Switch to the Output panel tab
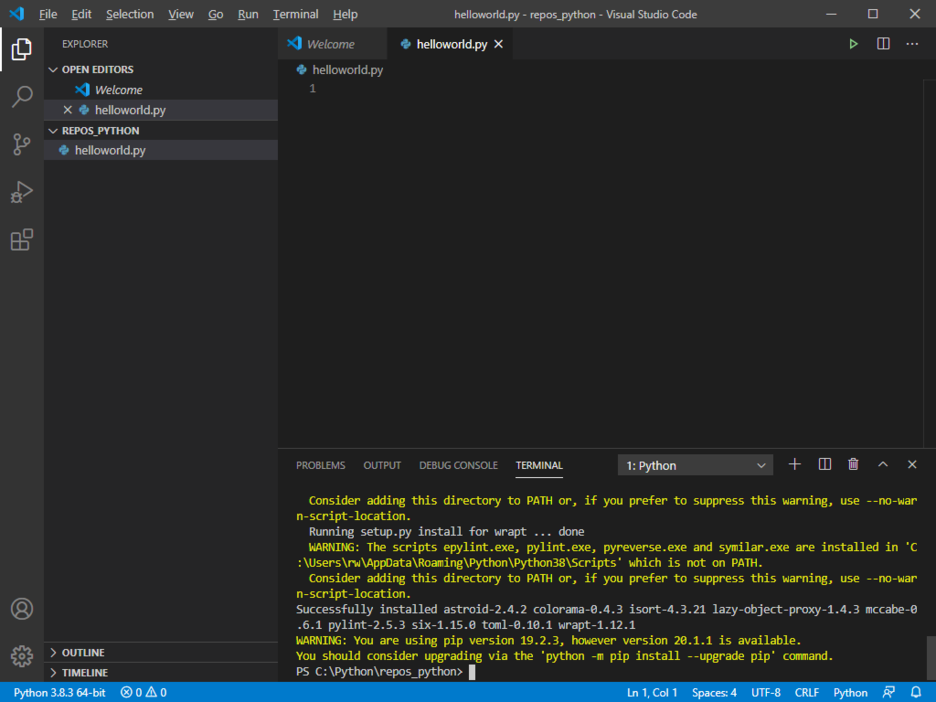Screen dimensions: 936x702 coord(382,465)
